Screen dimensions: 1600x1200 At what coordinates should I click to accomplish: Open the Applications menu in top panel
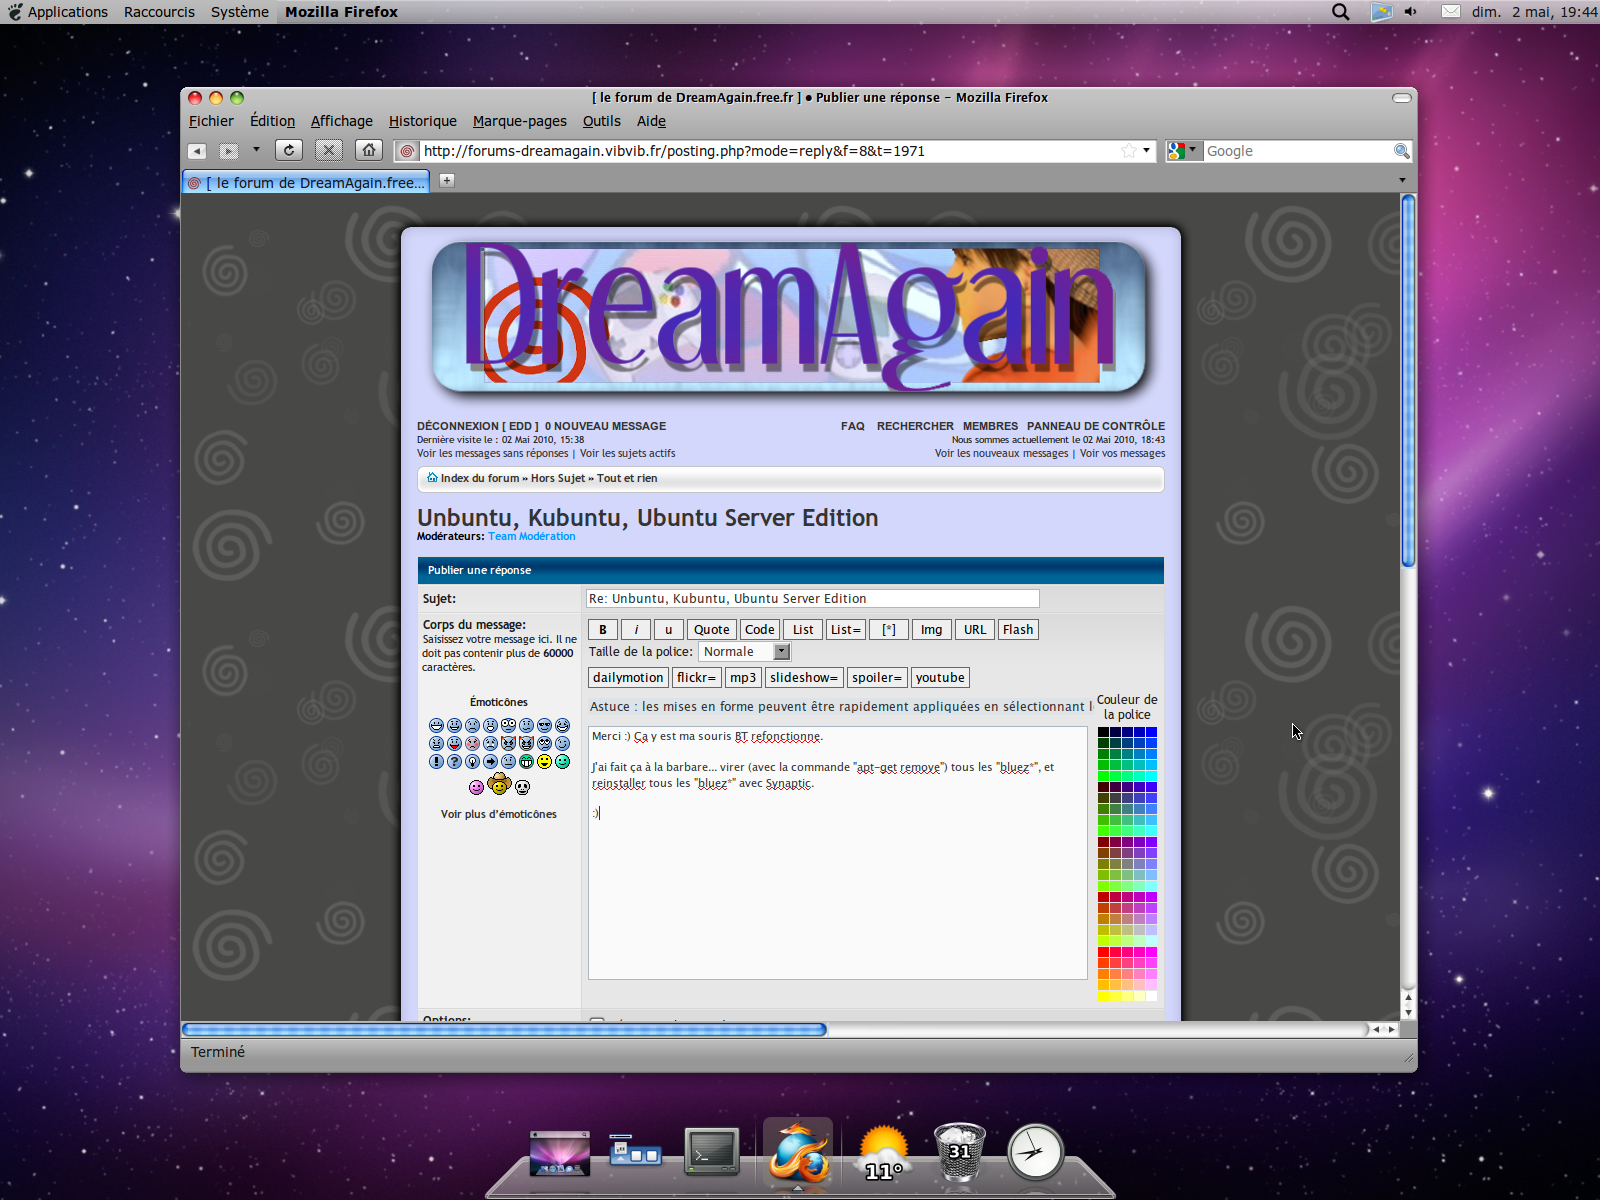[67, 12]
